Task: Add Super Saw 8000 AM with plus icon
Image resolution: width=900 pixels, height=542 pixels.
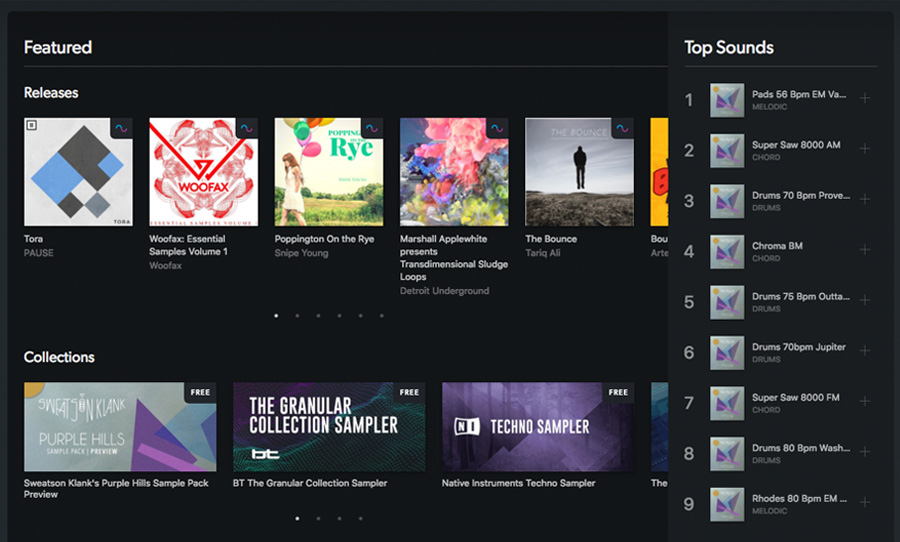Action: (x=864, y=149)
